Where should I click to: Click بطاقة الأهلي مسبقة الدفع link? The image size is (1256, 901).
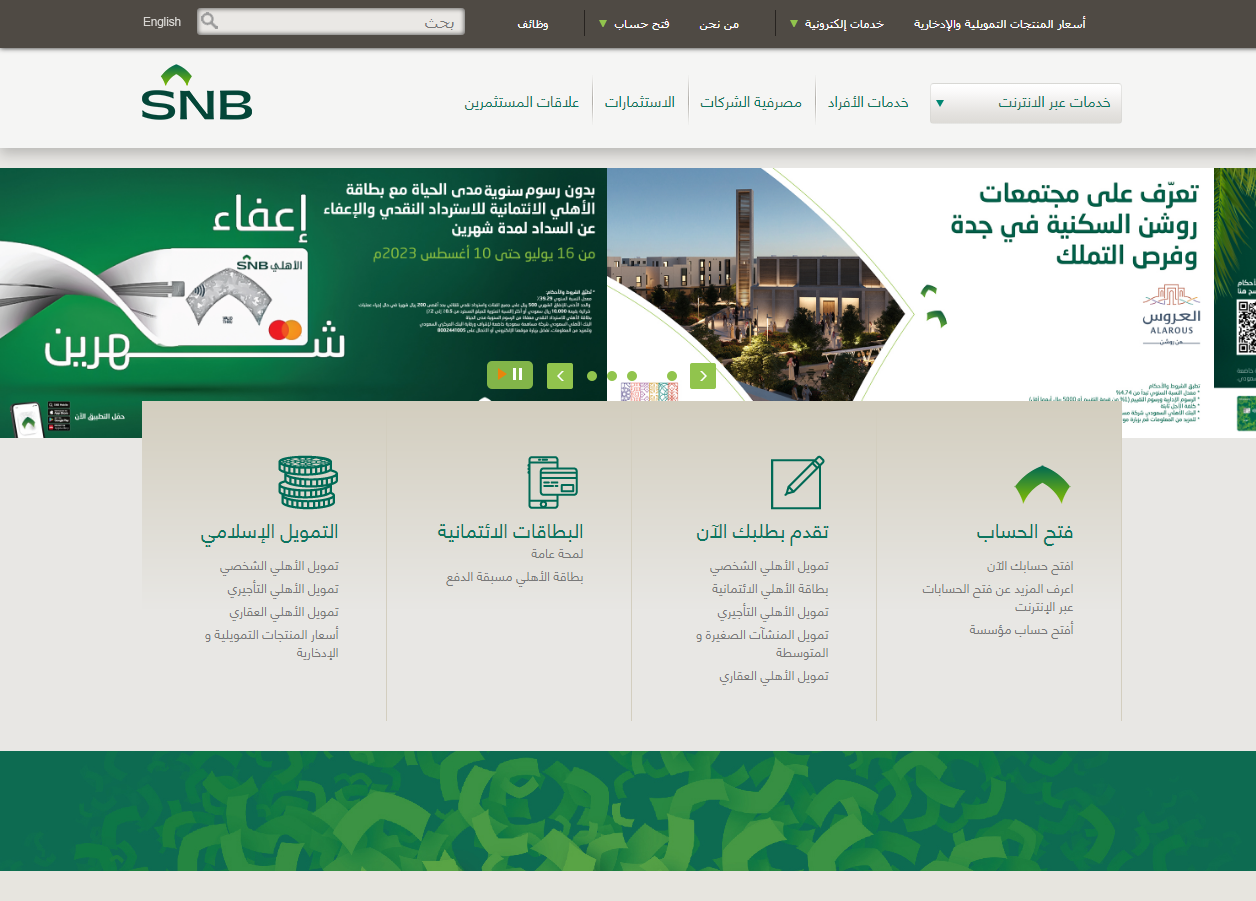tap(514, 577)
